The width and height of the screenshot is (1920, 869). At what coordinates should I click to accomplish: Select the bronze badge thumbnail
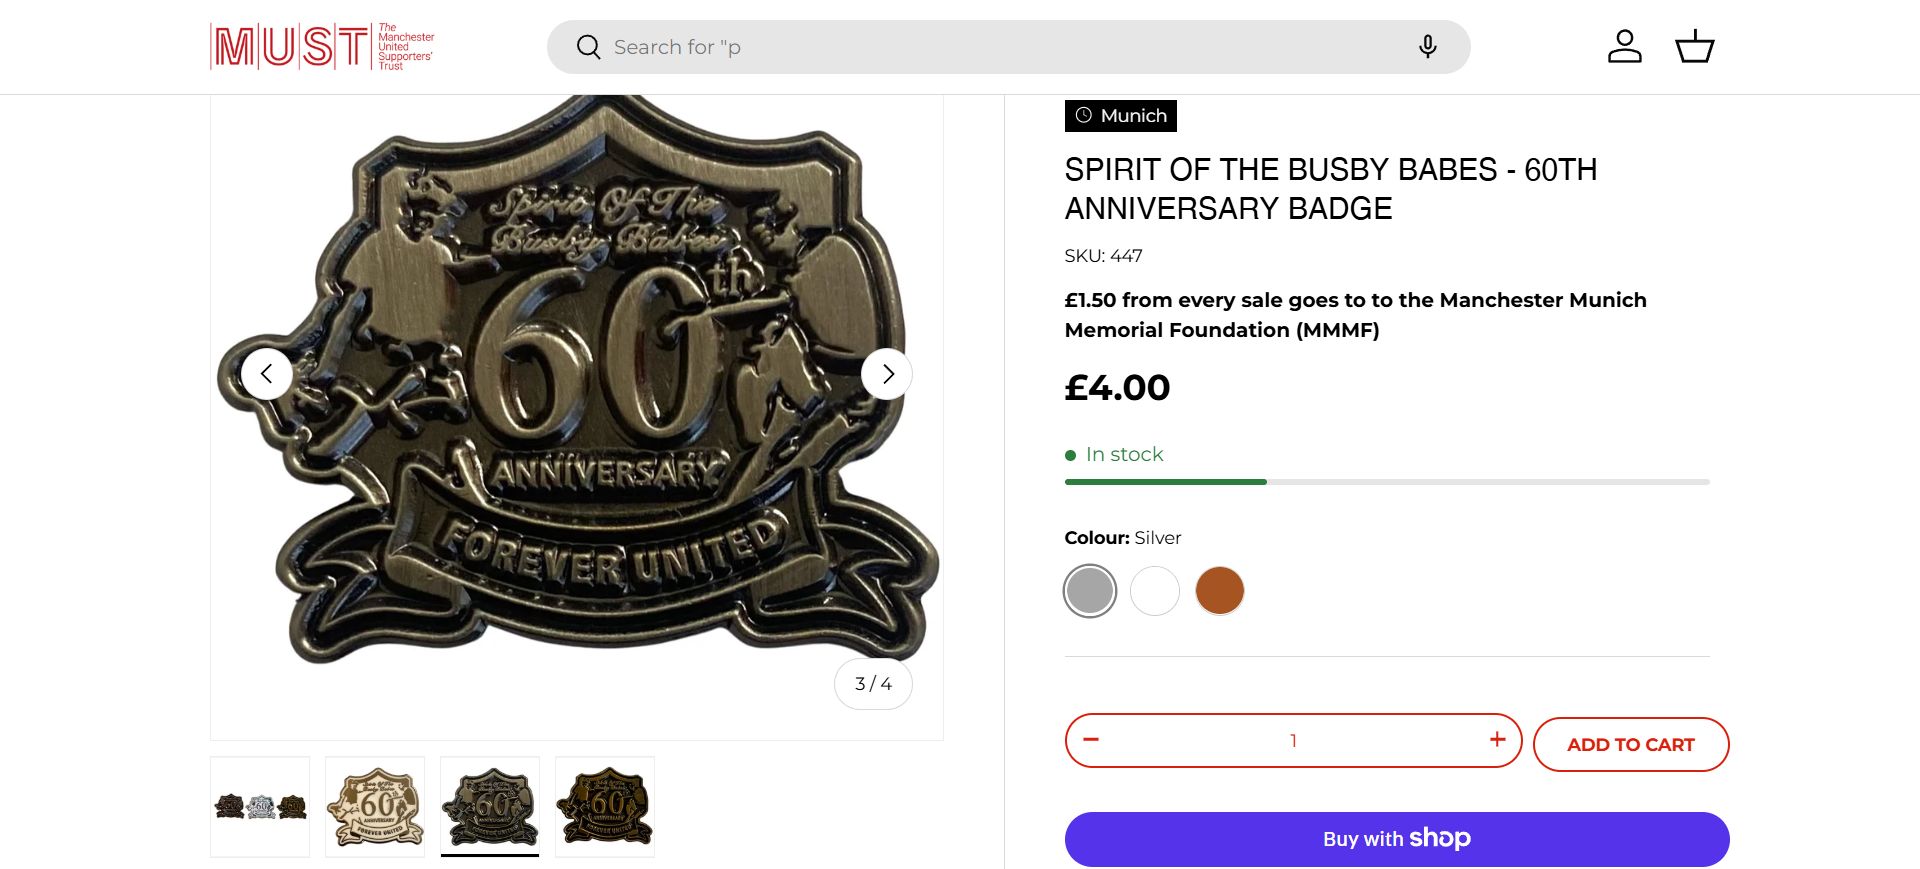(605, 807)
